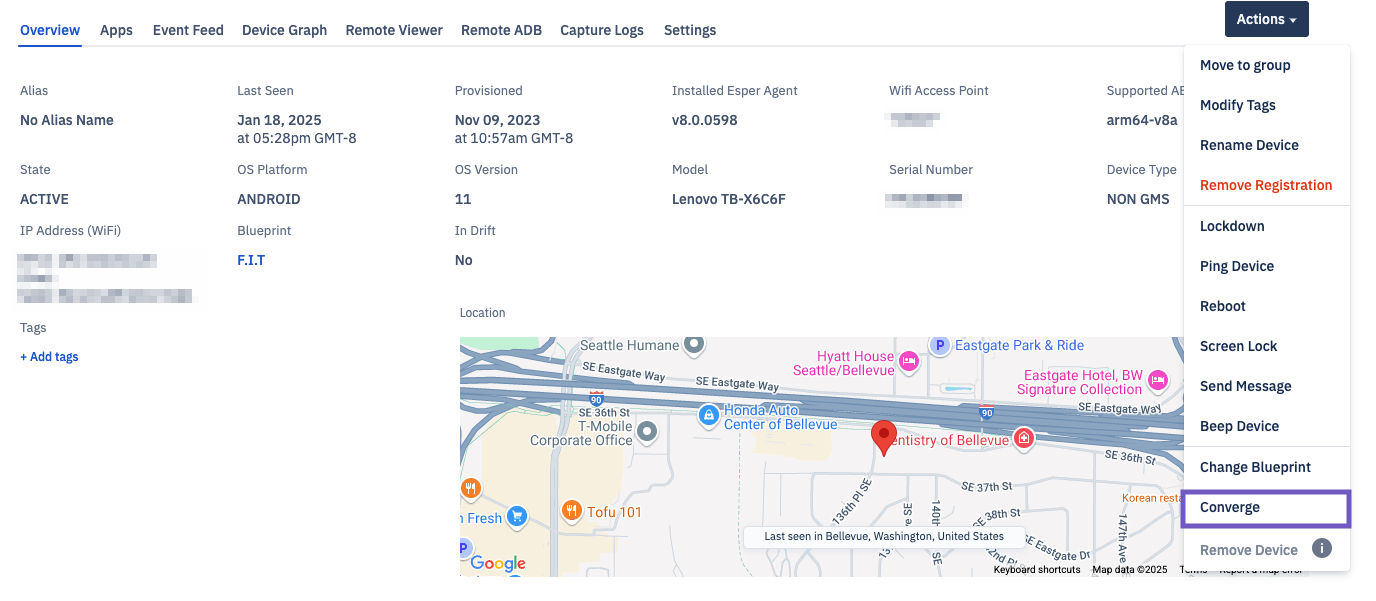
Task: Click the v8.0.0598 Esper Agent version
Action: click(705, 120)
